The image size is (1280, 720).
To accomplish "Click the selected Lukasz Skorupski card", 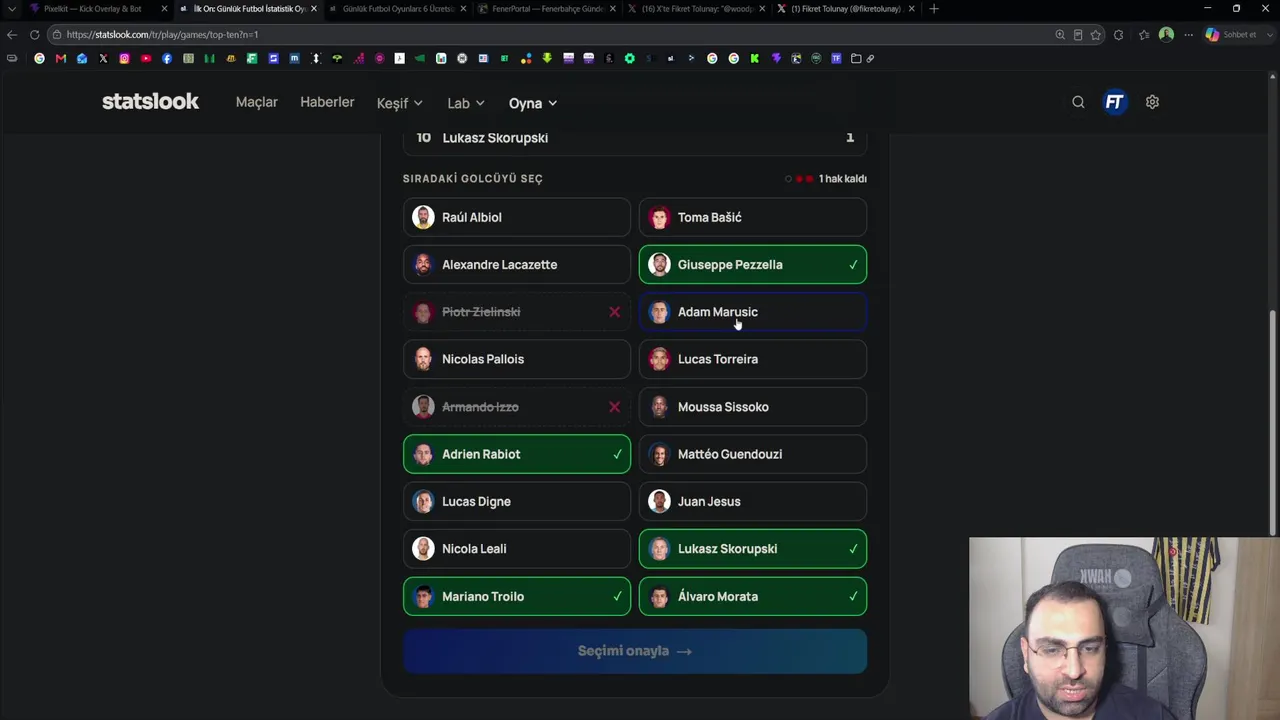I will click(x=753, y=549).
